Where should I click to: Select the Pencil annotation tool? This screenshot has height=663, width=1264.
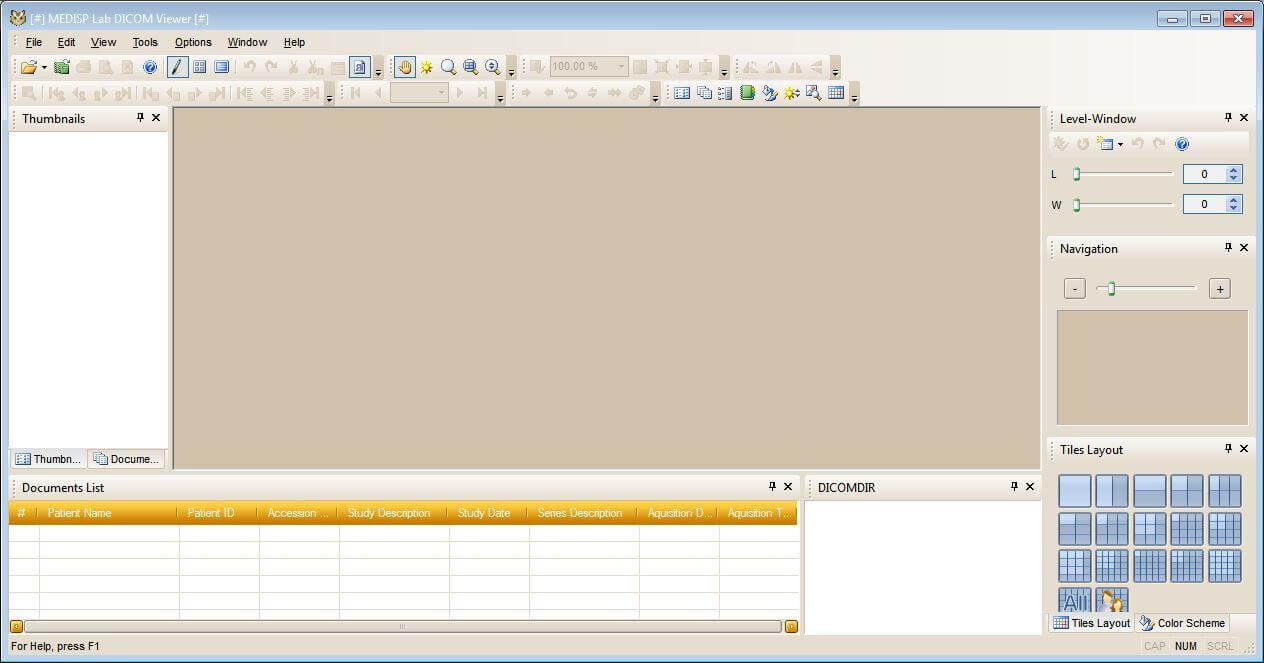pos(176,67)
